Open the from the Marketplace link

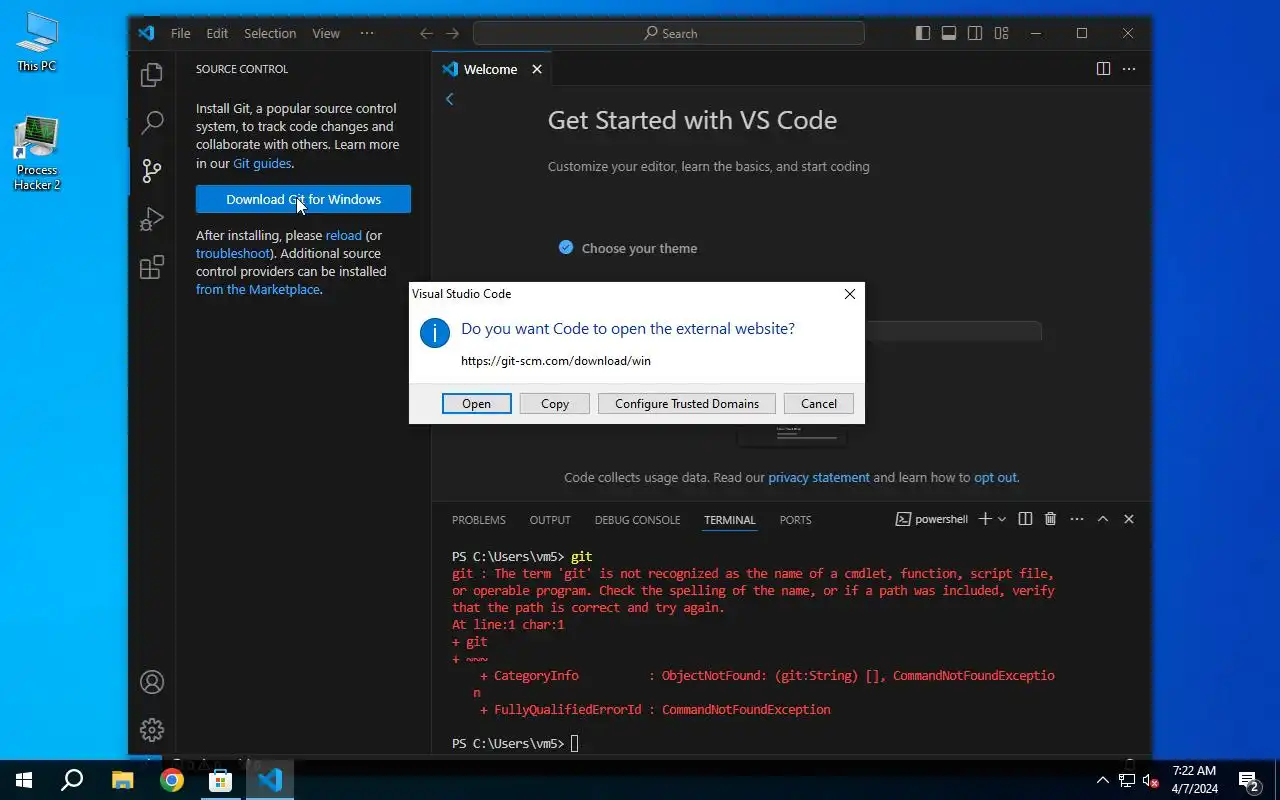pyautogui.click(x=258, y=289)
